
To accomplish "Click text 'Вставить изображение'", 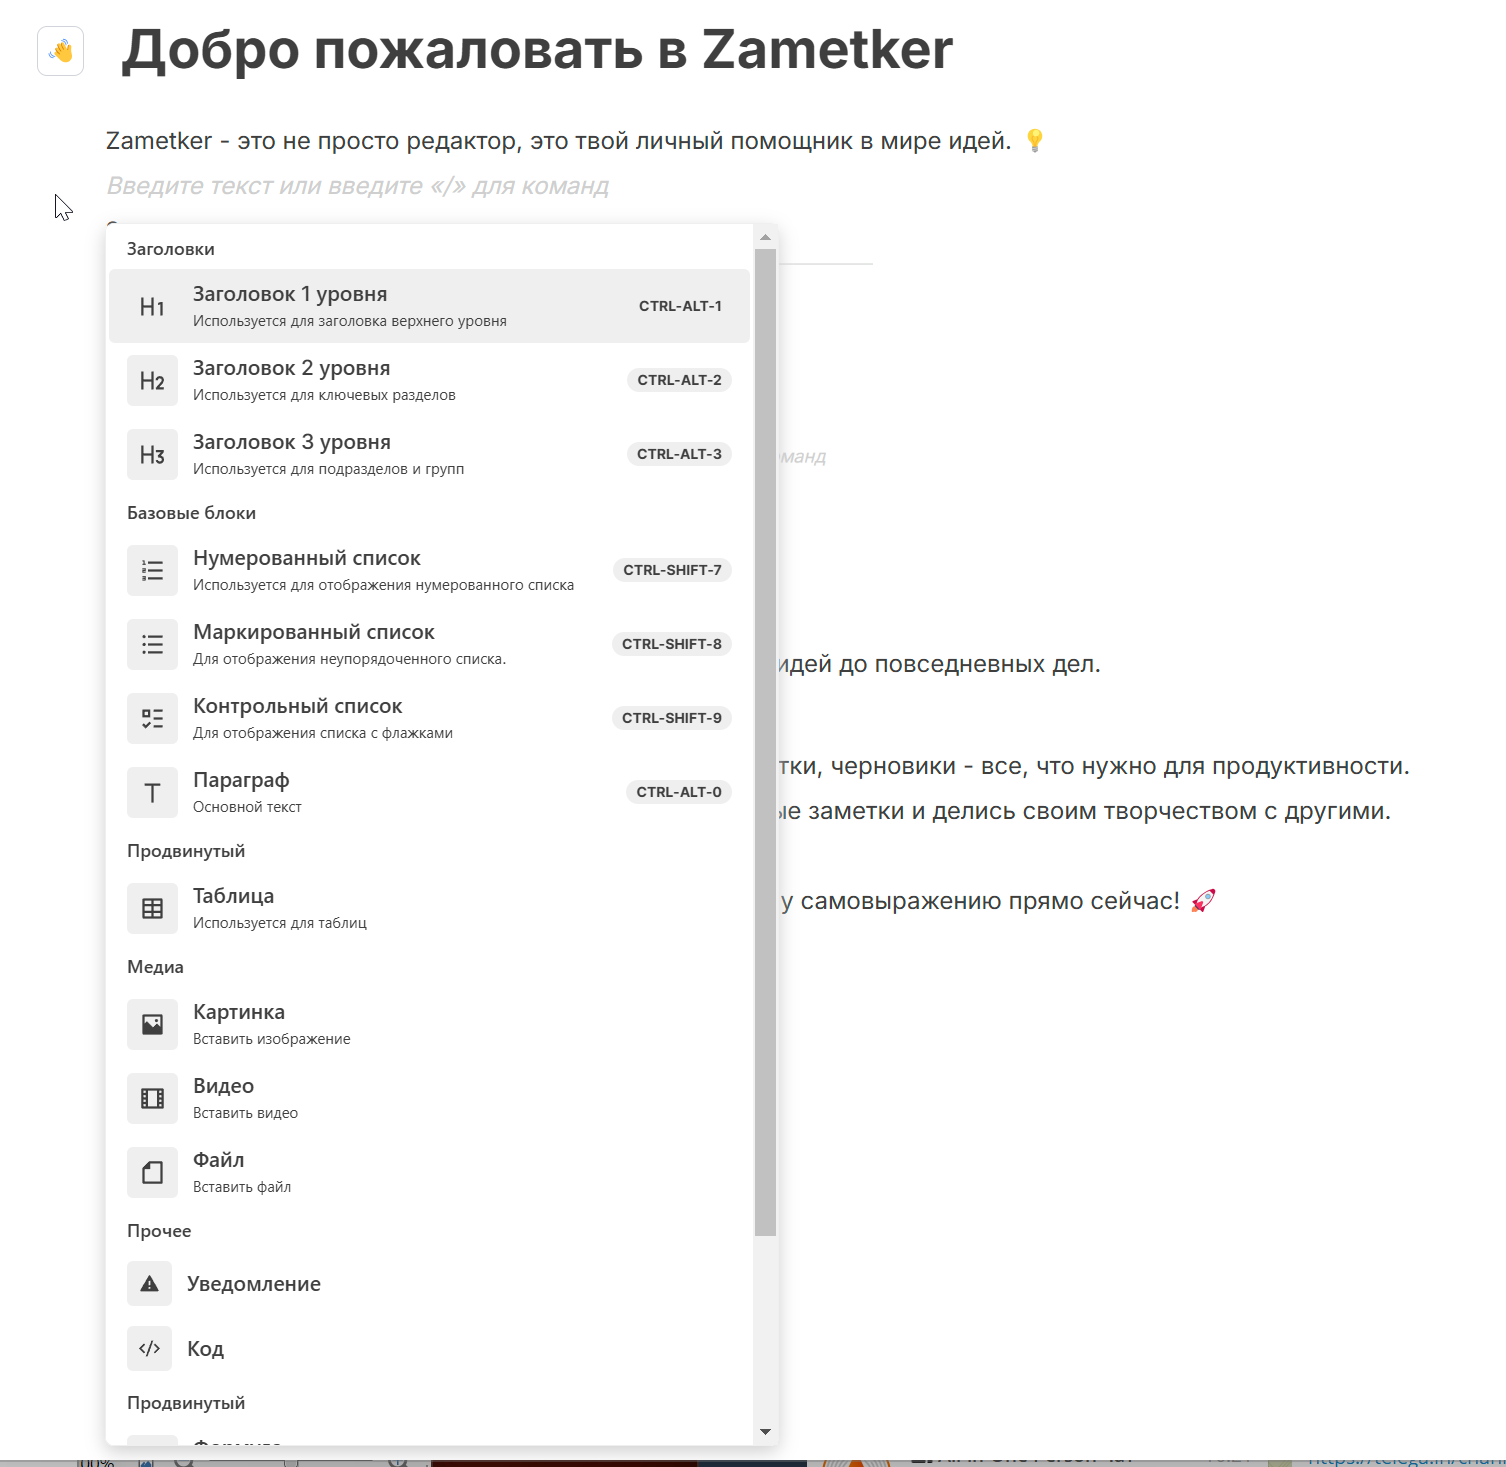I will tap(272, 1039).
